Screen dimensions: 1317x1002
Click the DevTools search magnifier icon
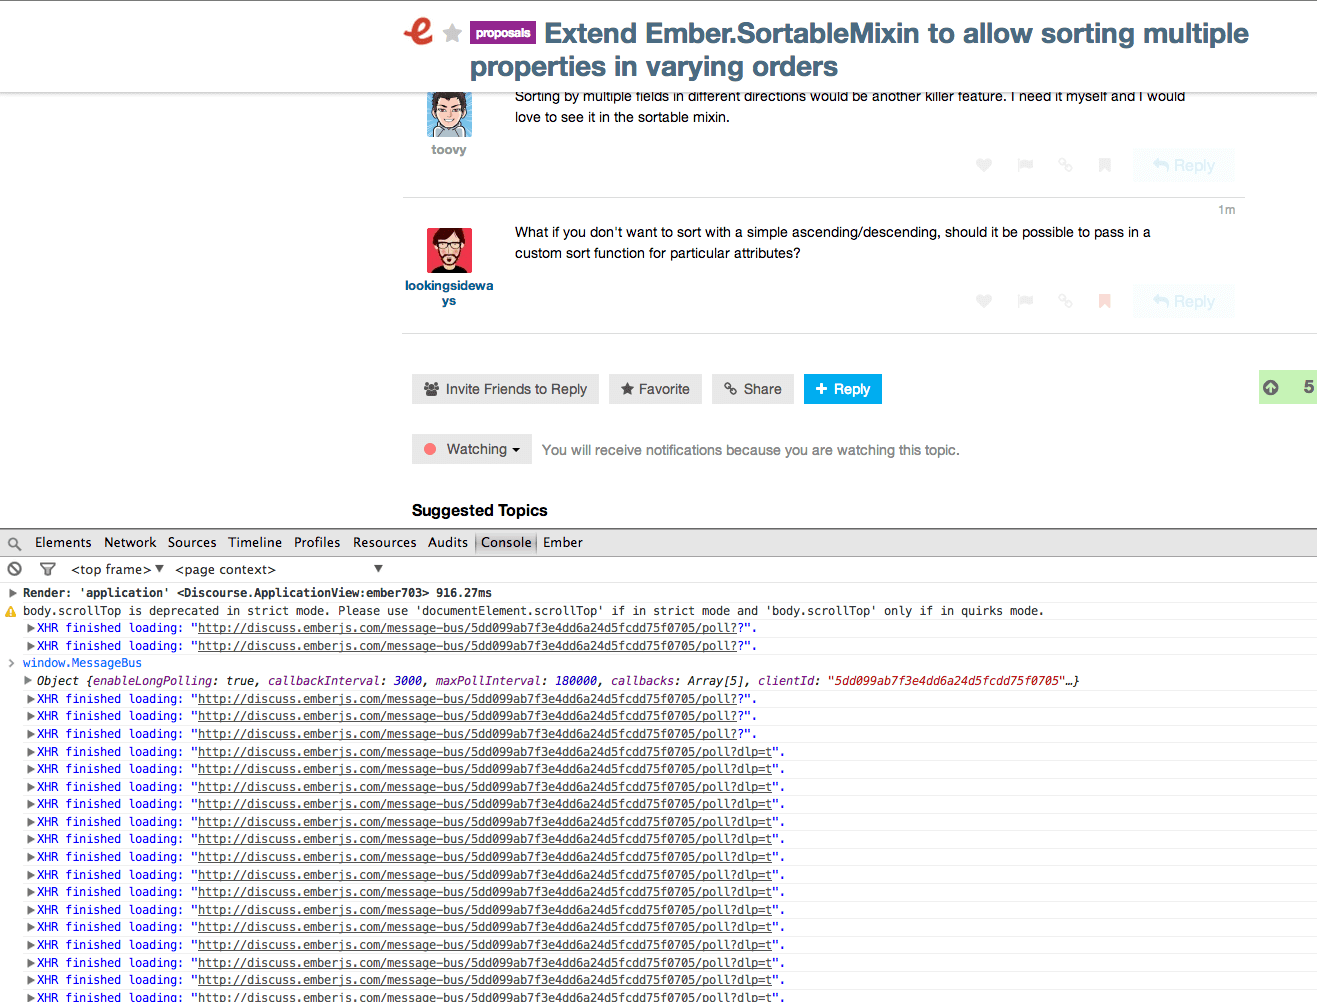coord(14,544)
